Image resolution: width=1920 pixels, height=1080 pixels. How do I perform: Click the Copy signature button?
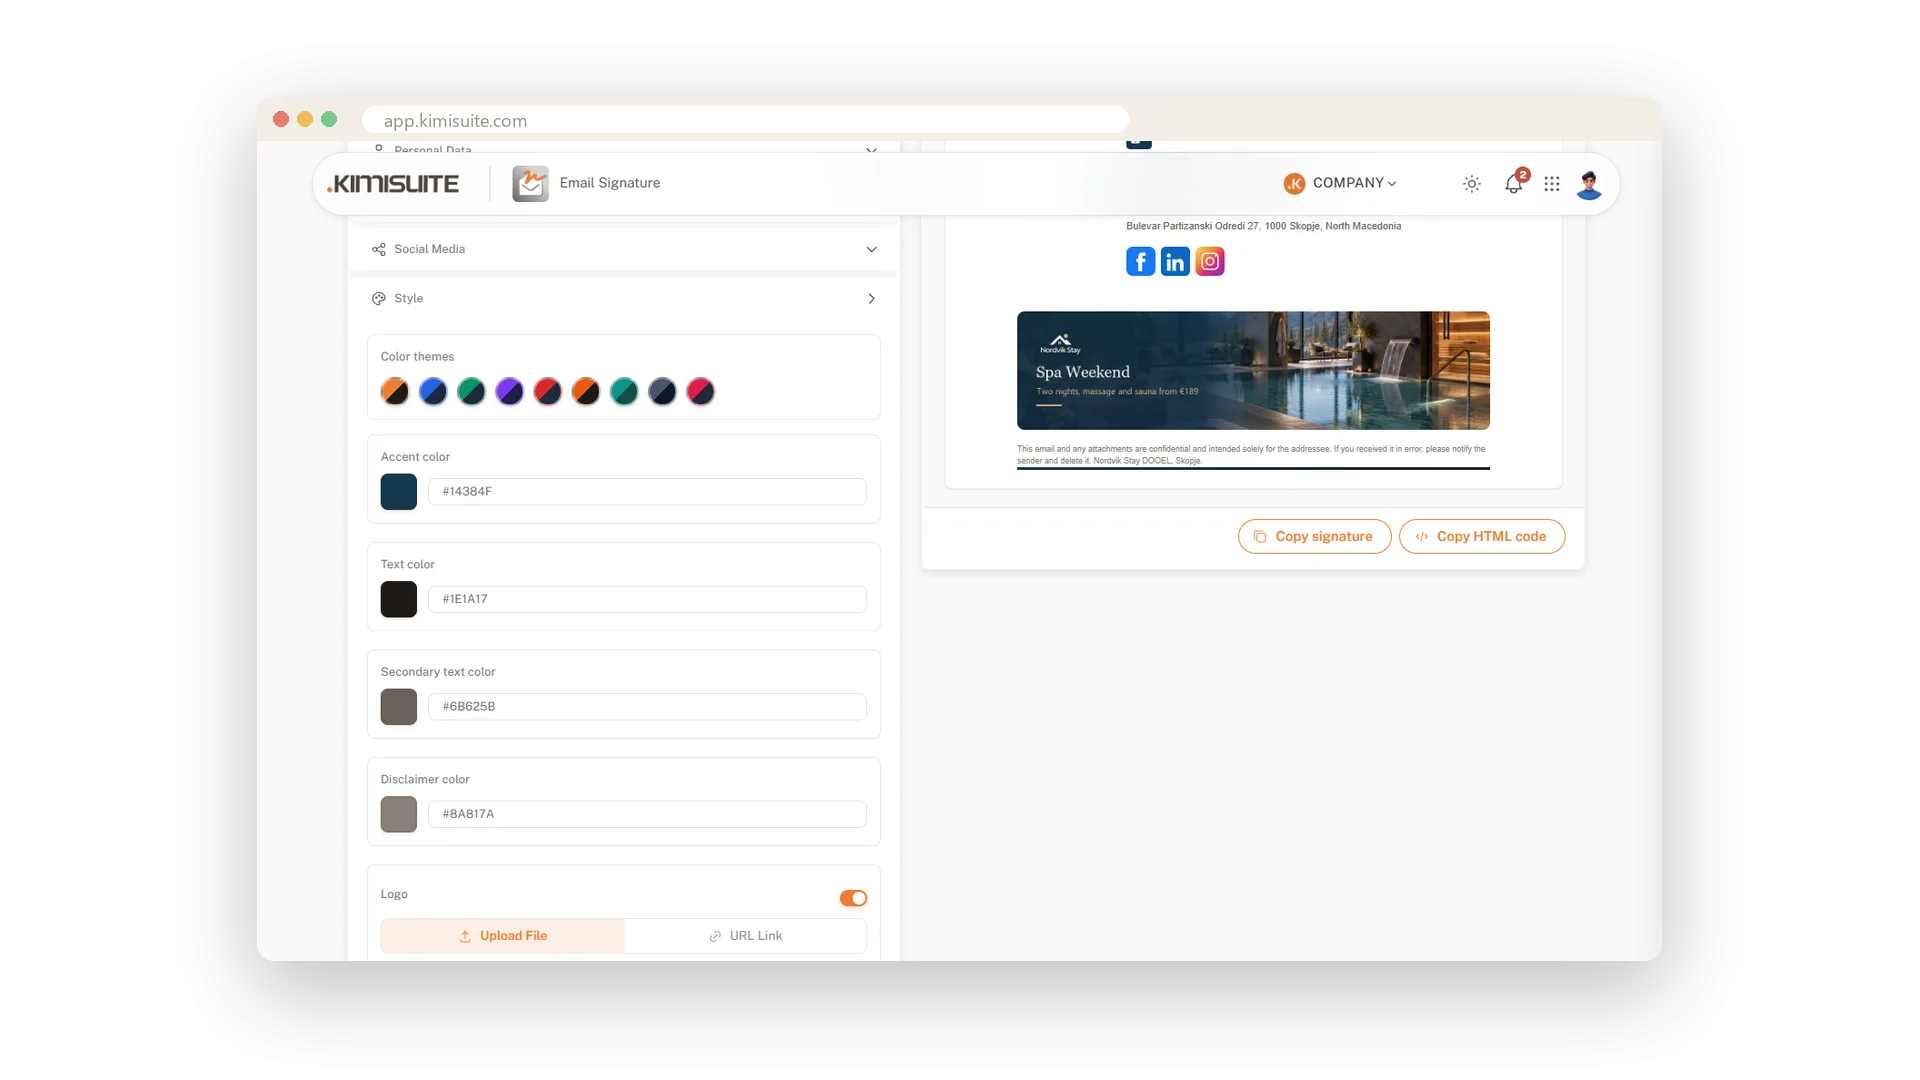[x=1314, y=536]
